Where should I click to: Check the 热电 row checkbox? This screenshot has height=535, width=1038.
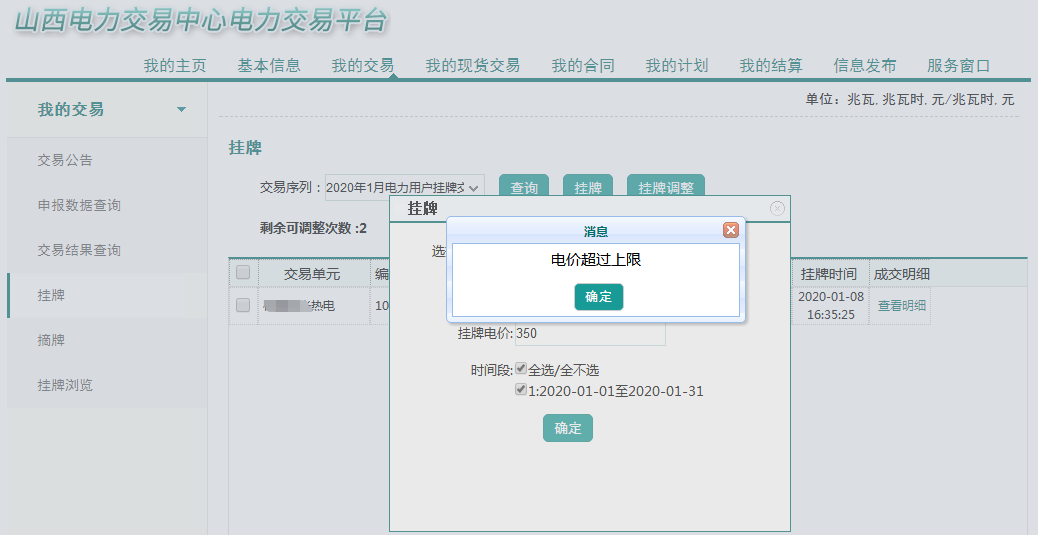click(243, 305)
